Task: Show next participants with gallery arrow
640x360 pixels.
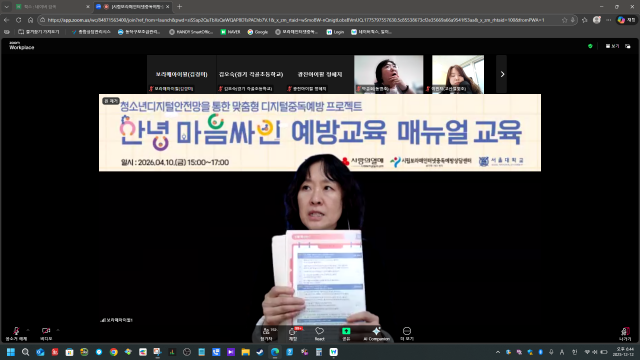Action: pos(502,74)
